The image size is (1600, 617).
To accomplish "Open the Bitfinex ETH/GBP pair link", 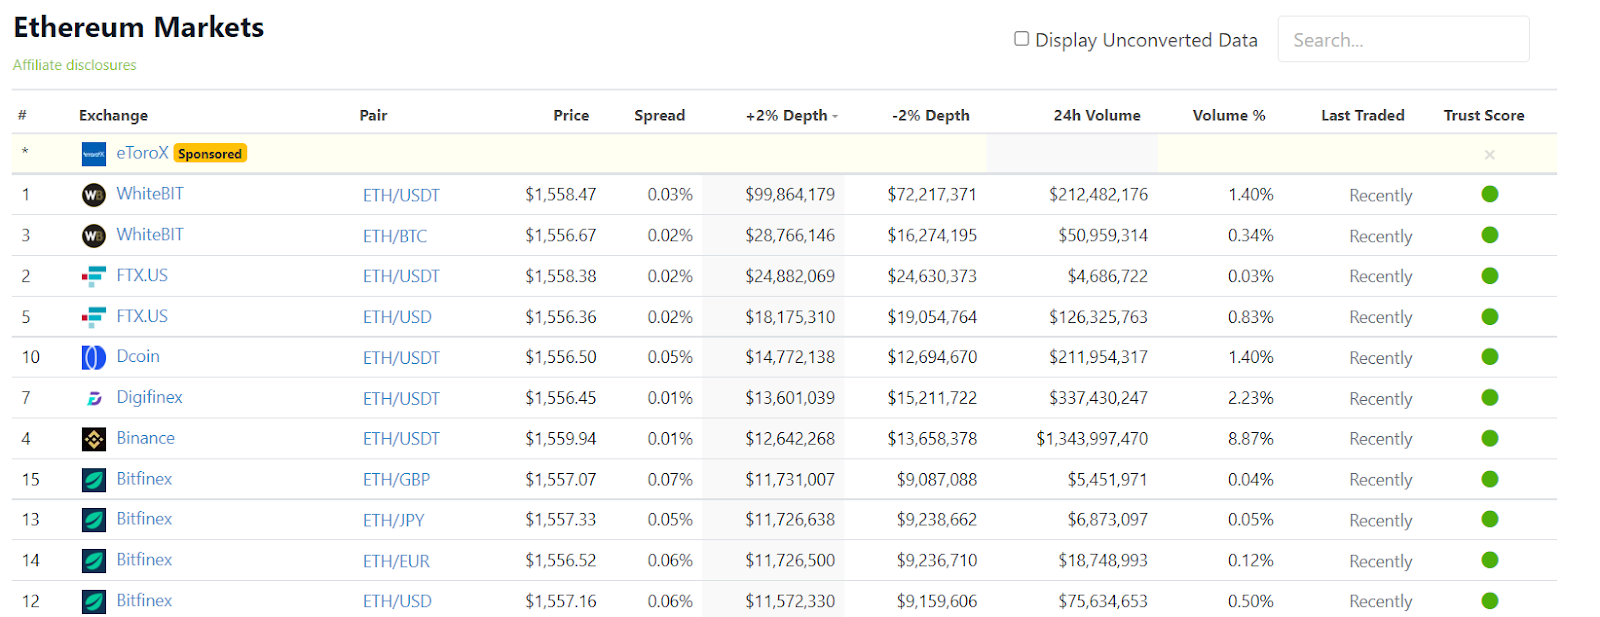I will pos(396,480).
